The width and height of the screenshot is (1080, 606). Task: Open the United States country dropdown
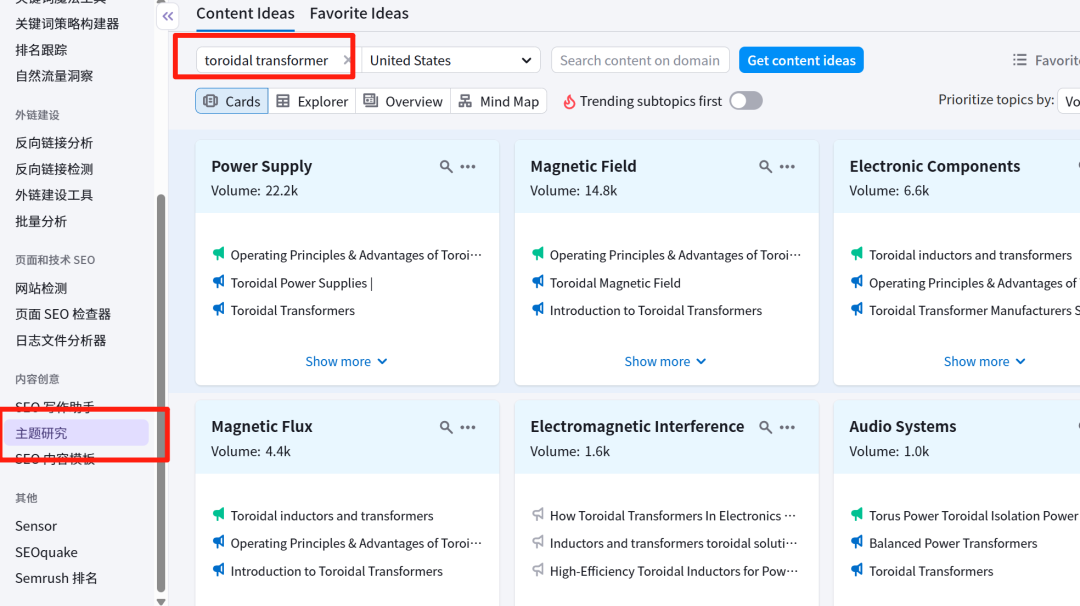pos(450,60)
